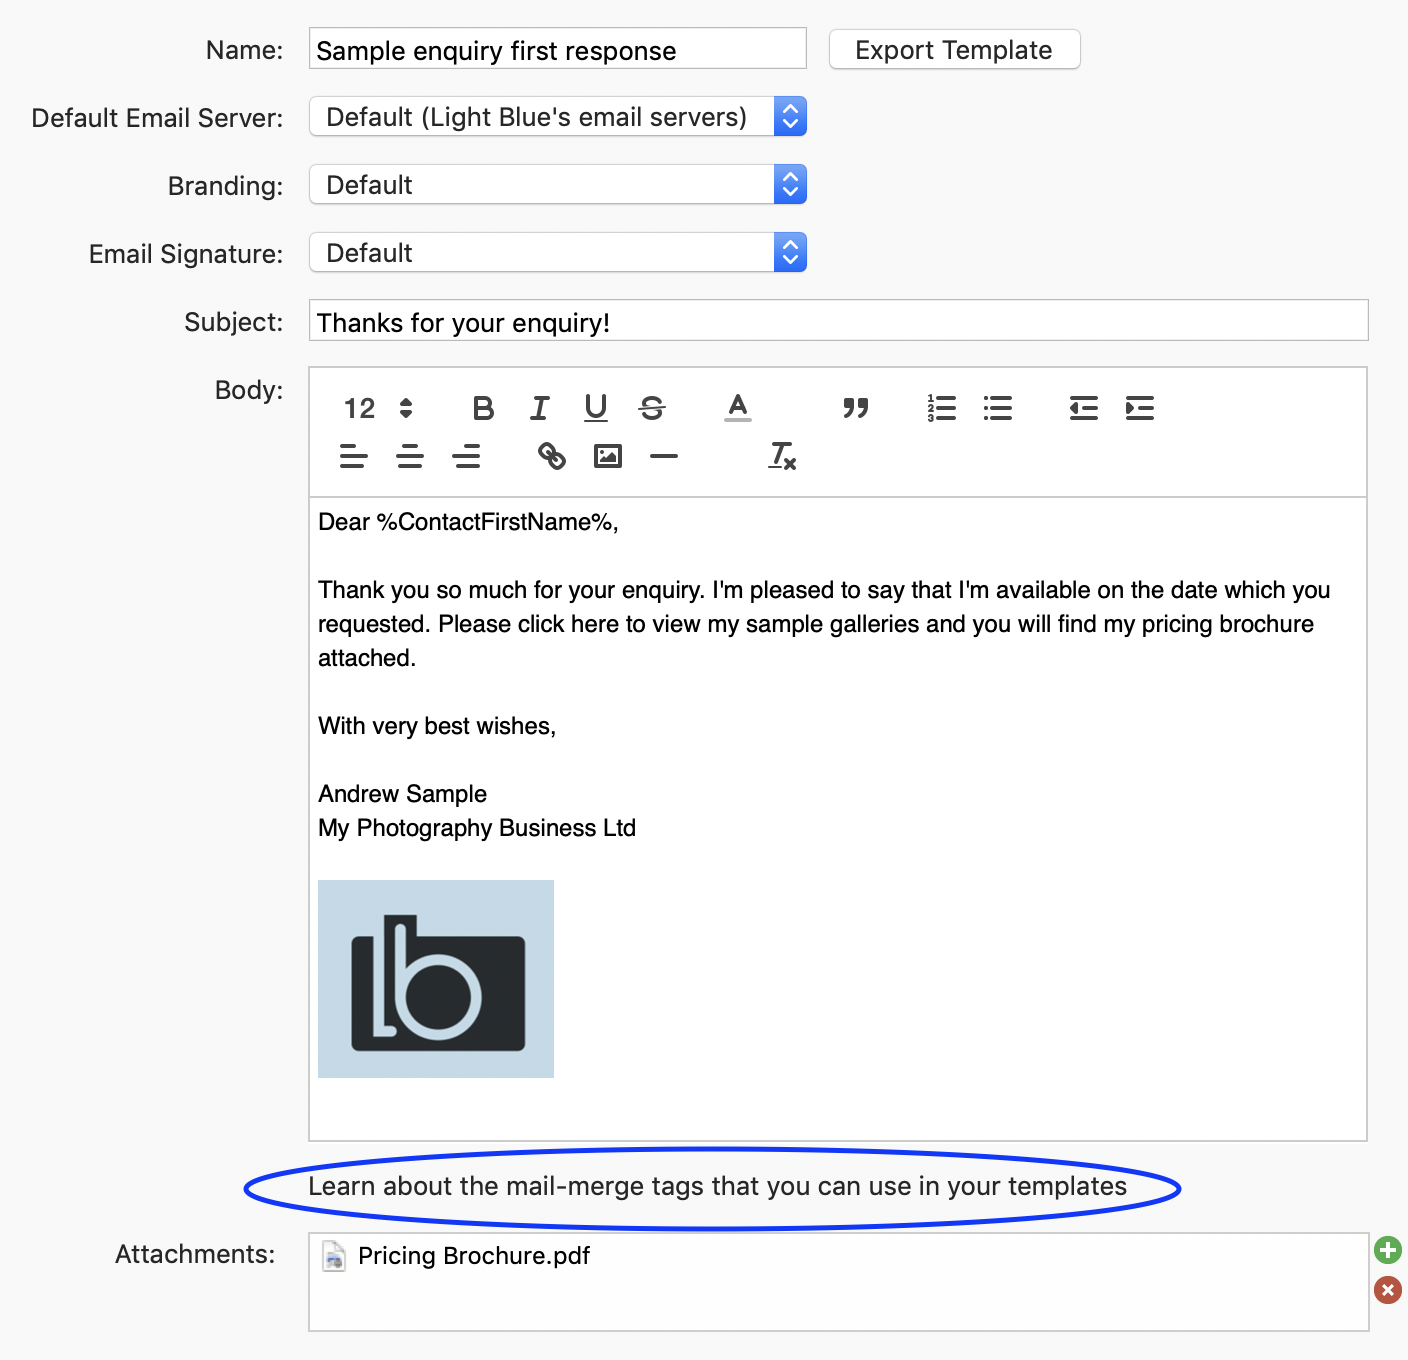Toggle underline formatting button
Screen dimensions: 1408x1360
coord(596,408)
